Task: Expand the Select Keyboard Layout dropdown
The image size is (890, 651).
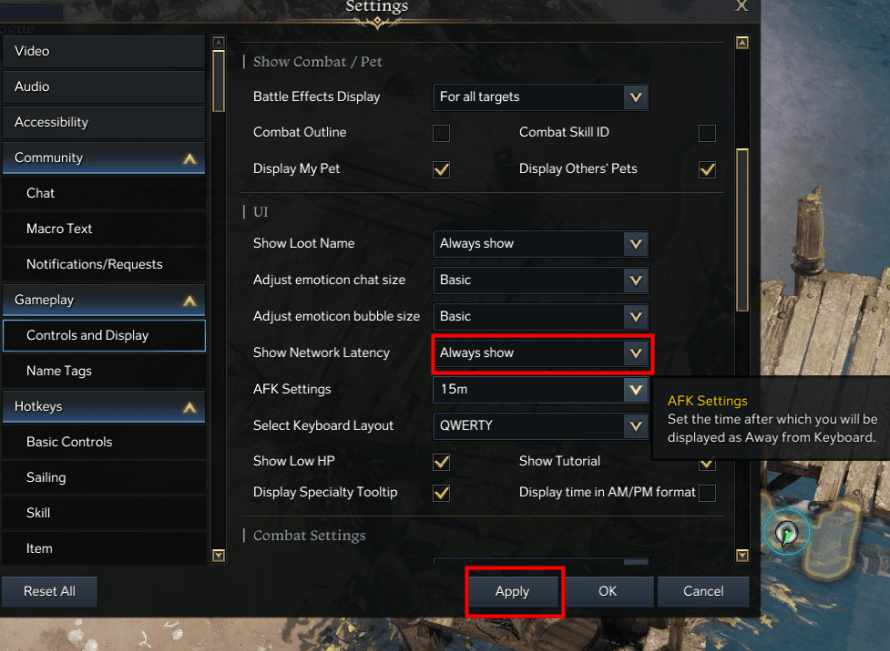Action: click(x=635, y=426)
